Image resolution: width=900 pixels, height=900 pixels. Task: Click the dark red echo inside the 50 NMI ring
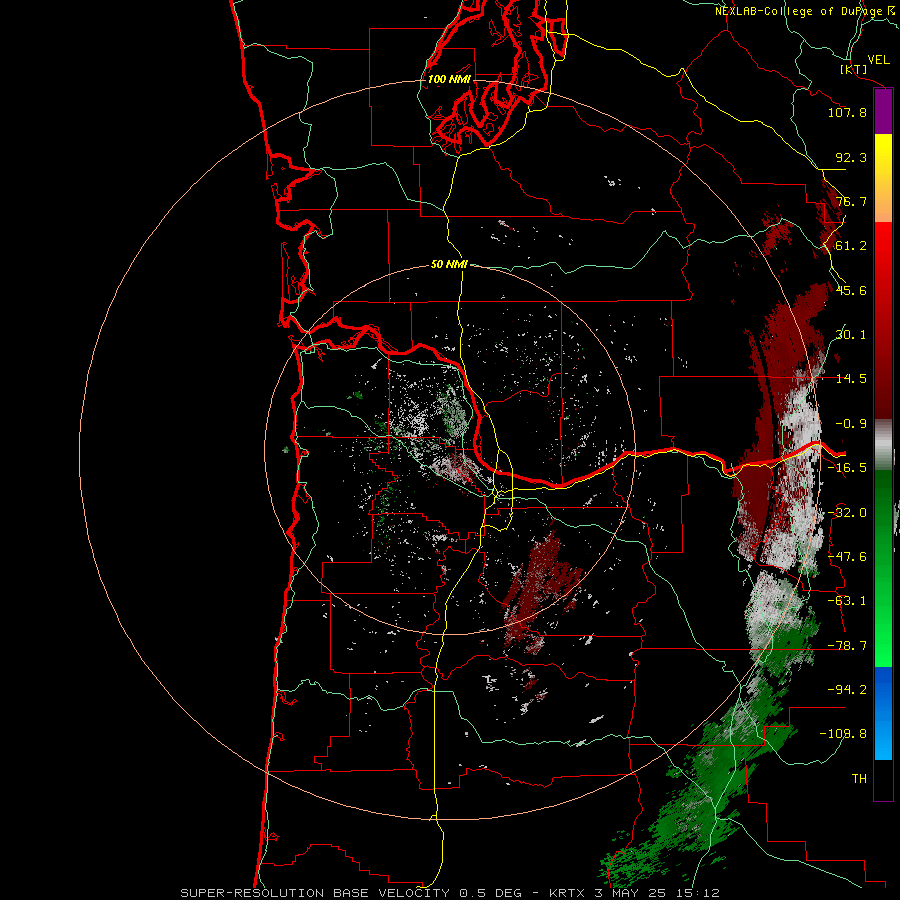(x=542, y=585)
